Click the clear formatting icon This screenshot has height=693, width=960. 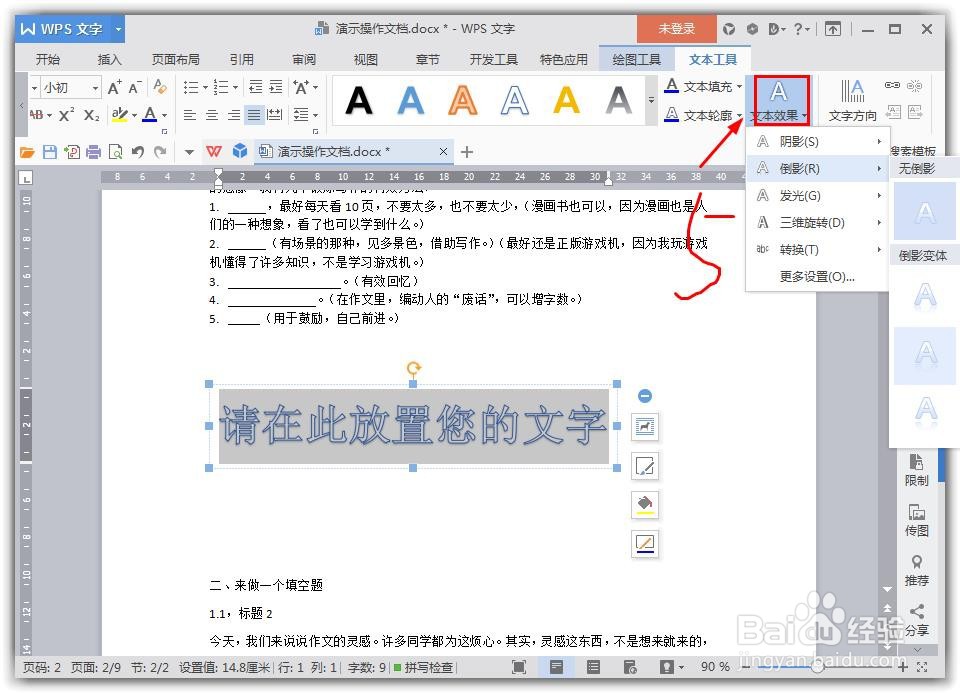pyautogui.click(x=157, y=89)
